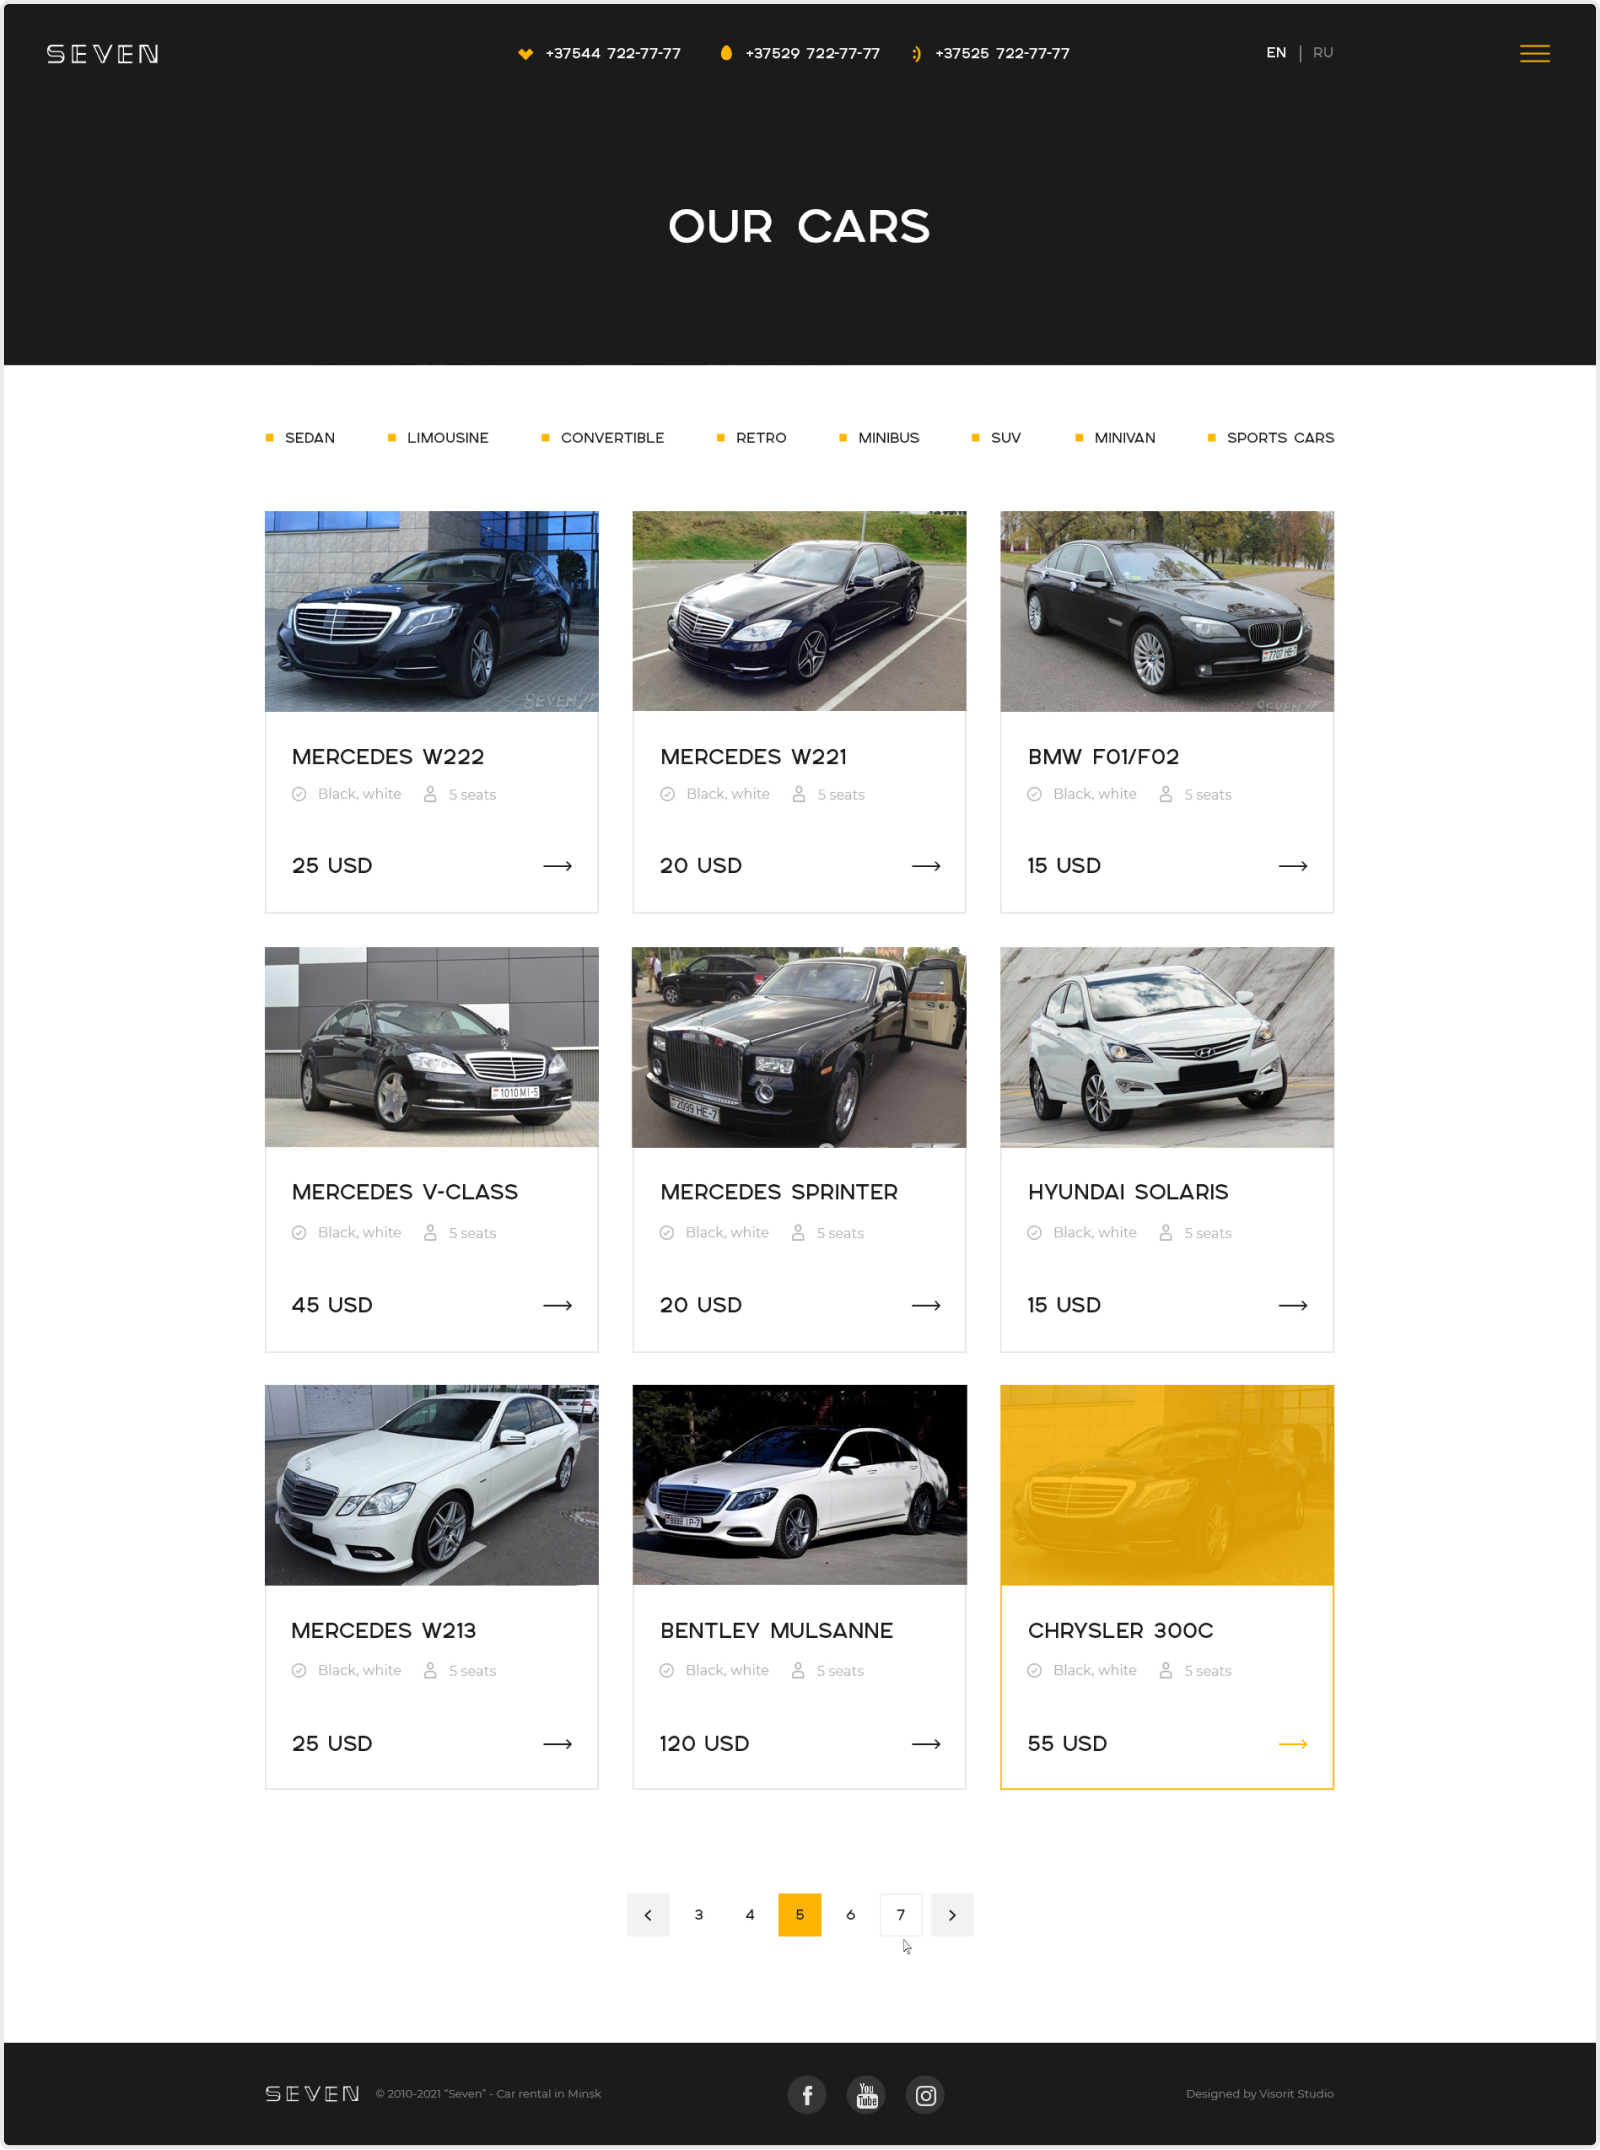Open the Mercedes W221 car photo

tap(800, 612)
